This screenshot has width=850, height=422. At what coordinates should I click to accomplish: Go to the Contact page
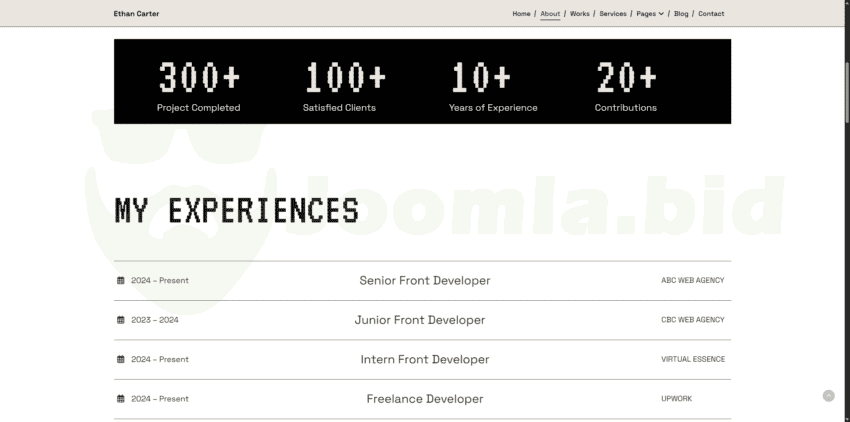(x=711, y=14)
